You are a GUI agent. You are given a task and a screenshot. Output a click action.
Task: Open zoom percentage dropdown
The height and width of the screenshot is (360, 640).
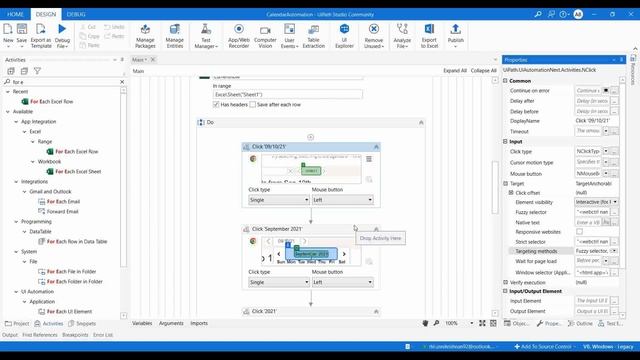click(x=471, y=323)
